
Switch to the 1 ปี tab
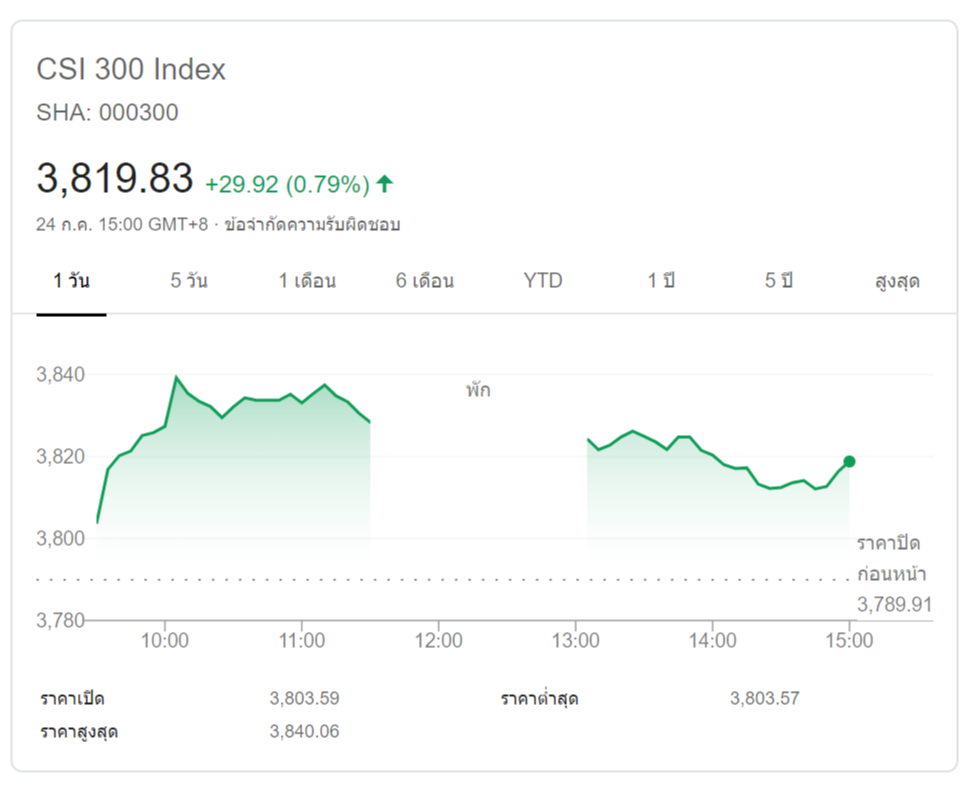pos(661,281)
